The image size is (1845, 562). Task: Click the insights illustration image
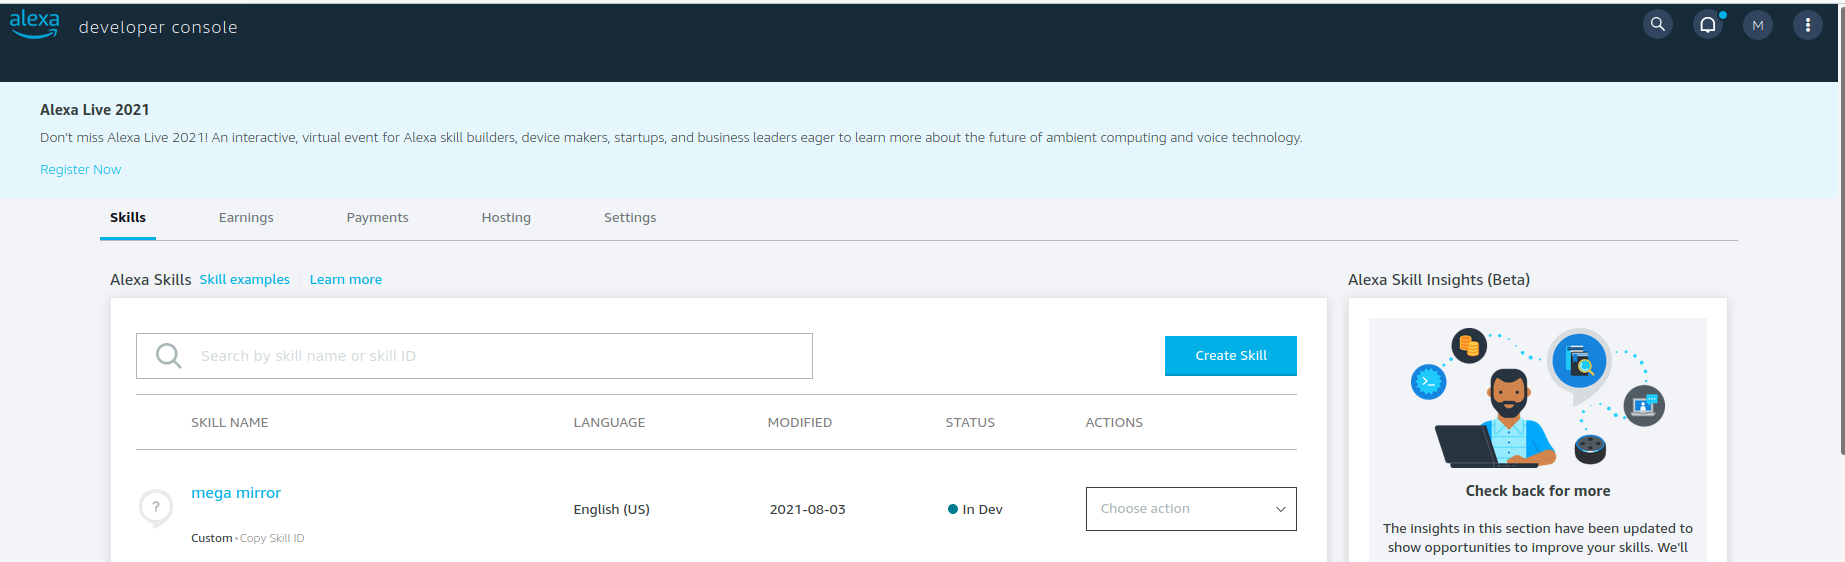tap(1537, 398)
